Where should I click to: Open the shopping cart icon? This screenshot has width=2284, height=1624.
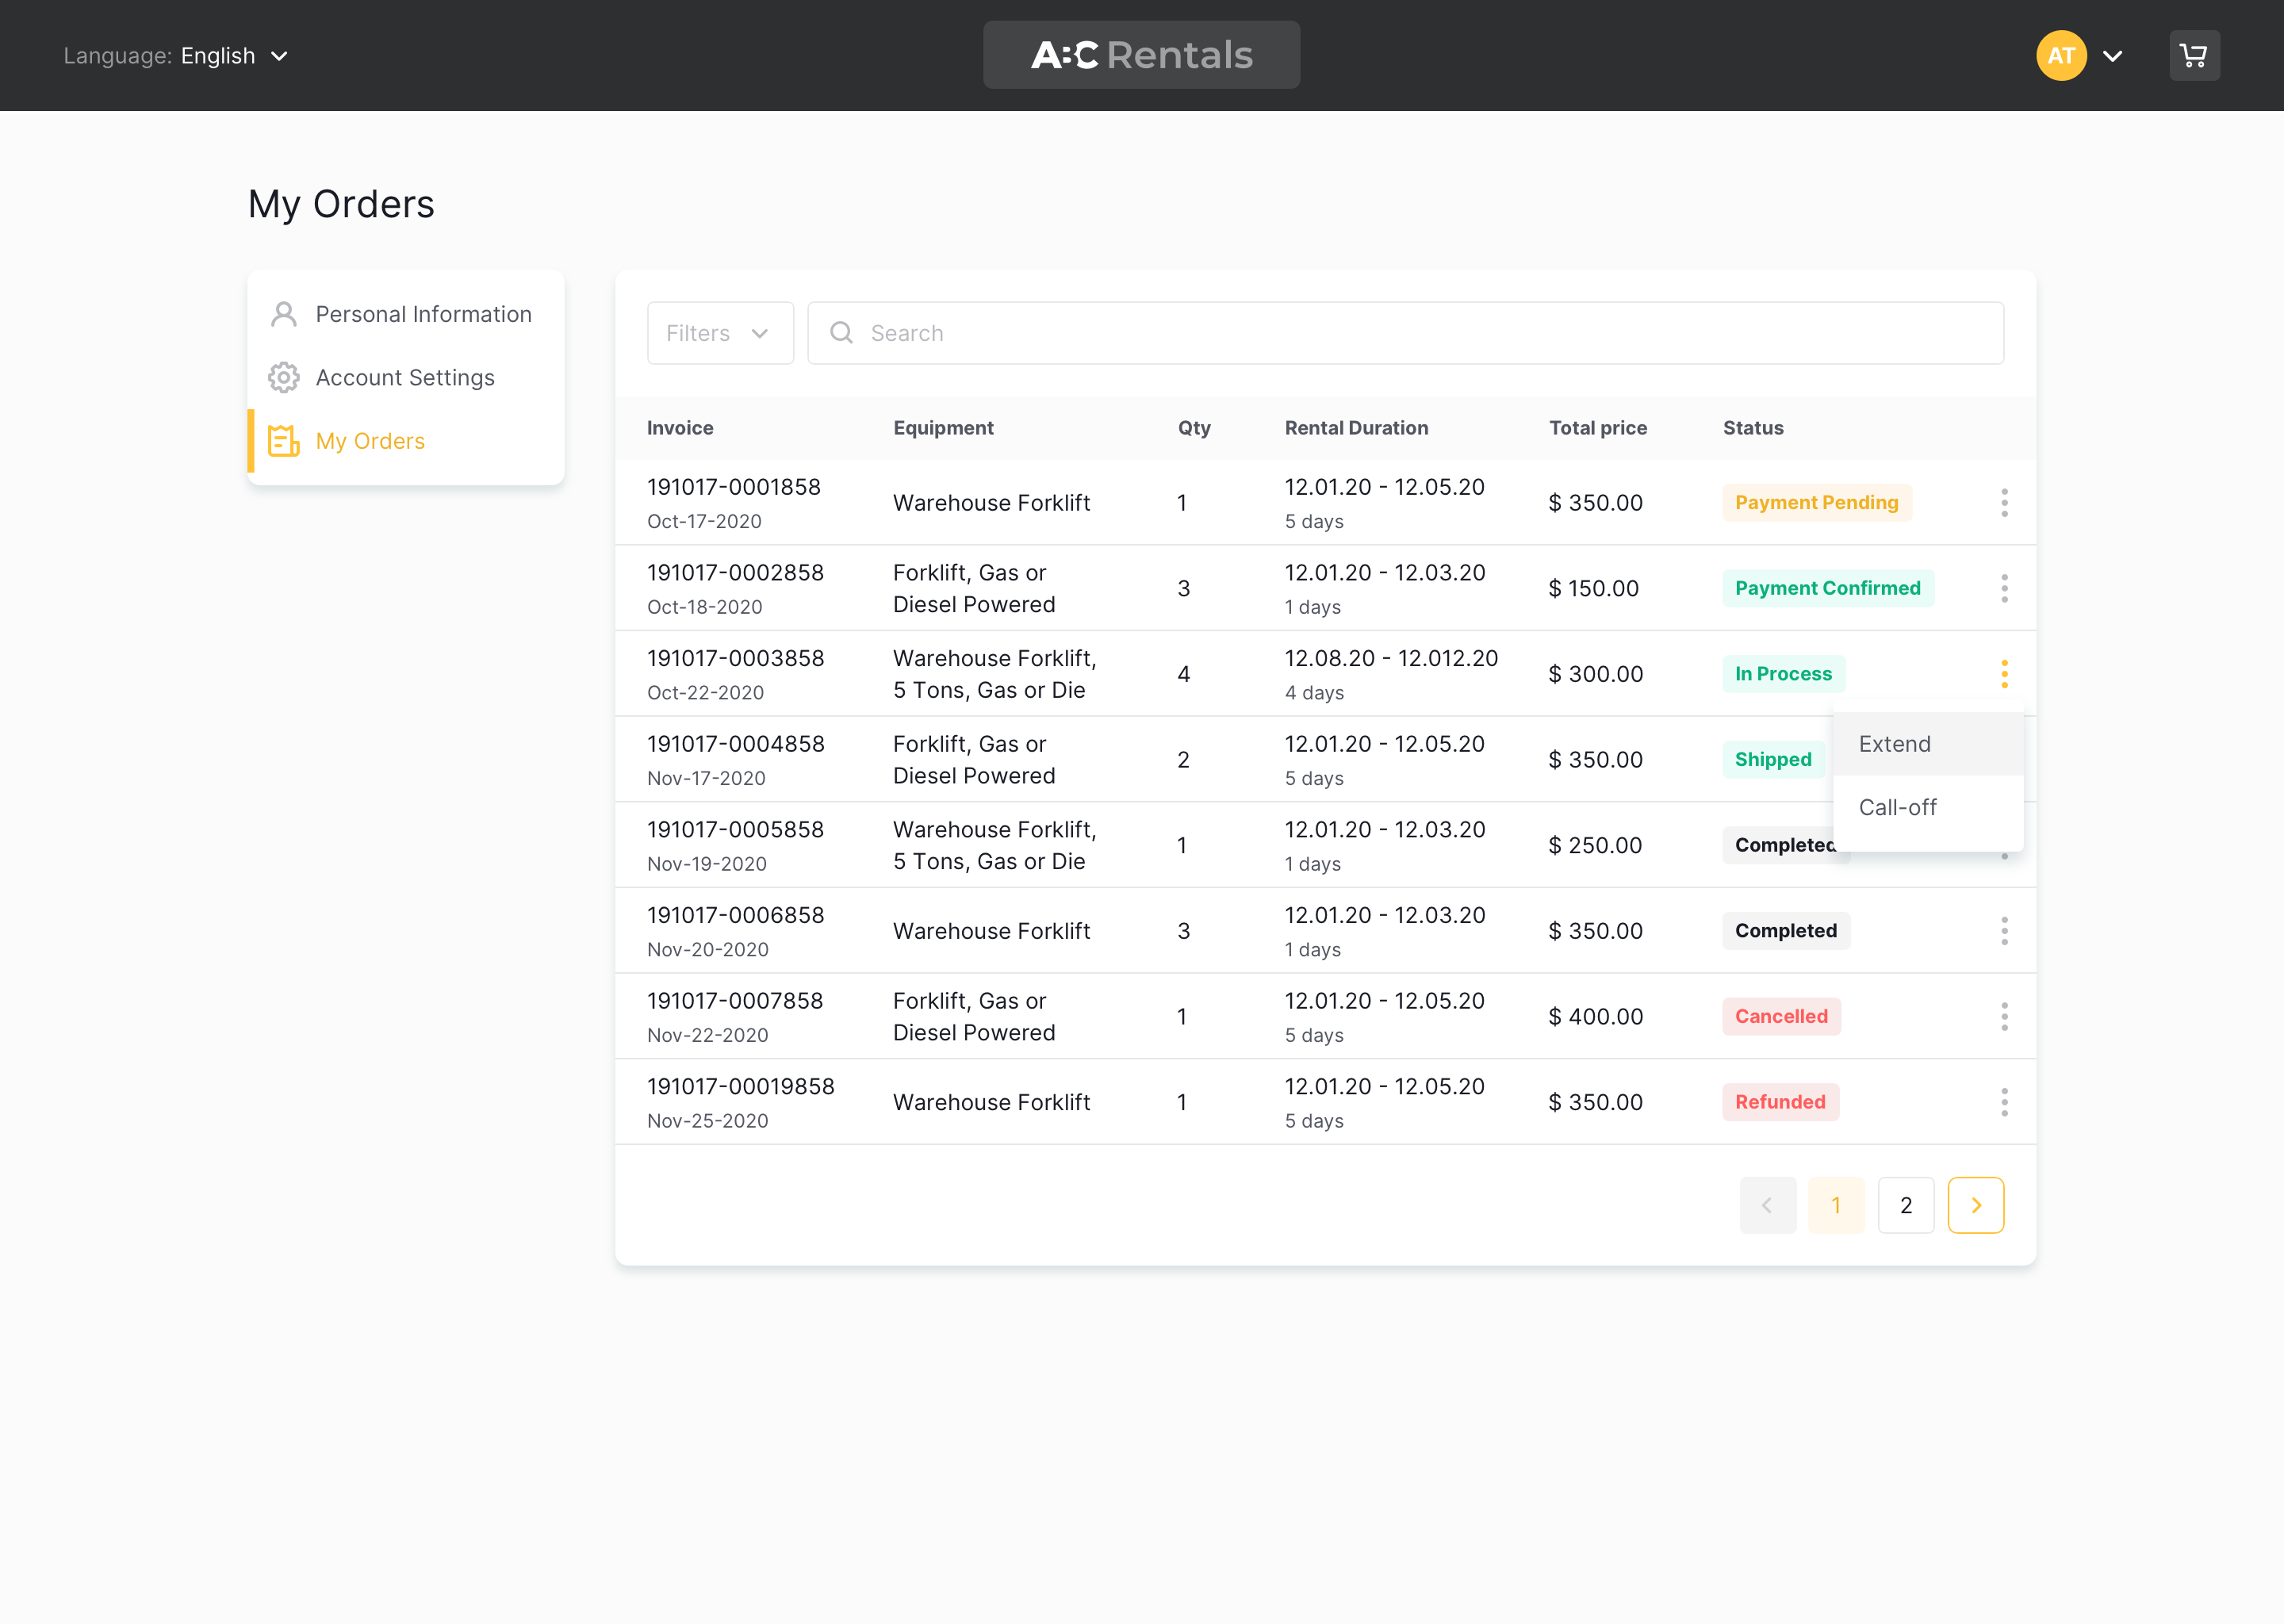(2194, 56)
